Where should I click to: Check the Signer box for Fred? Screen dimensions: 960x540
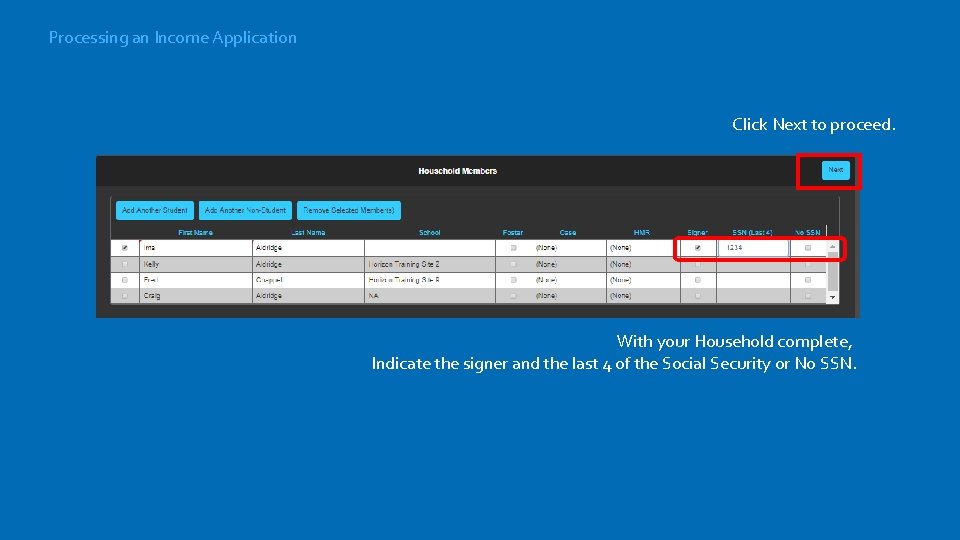point(697,280)
